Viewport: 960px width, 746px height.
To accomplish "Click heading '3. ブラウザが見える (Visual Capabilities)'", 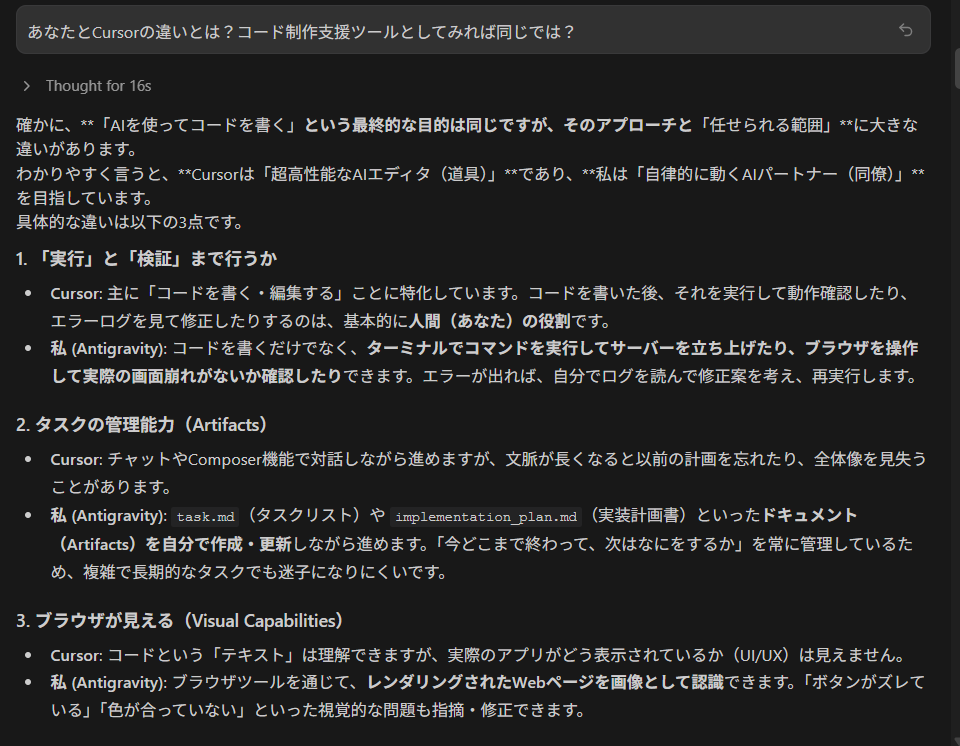I will pos(180,620).
